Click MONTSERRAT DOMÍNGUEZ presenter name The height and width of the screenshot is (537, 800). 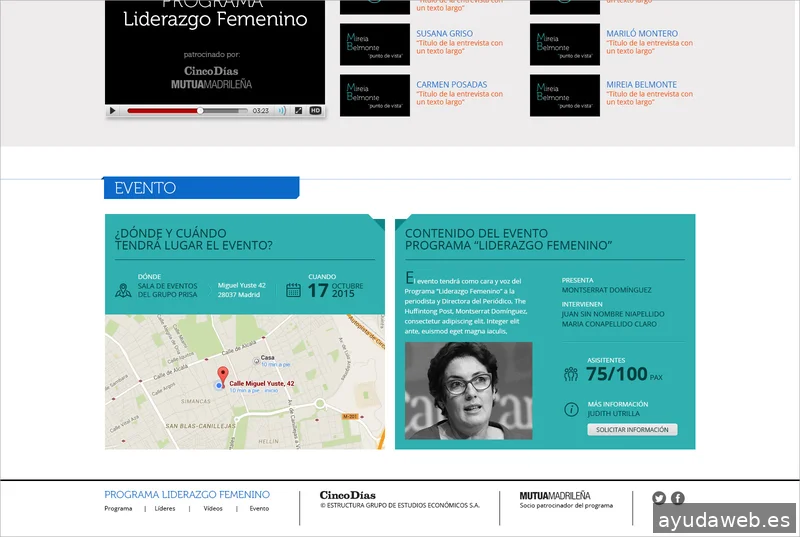607,290
